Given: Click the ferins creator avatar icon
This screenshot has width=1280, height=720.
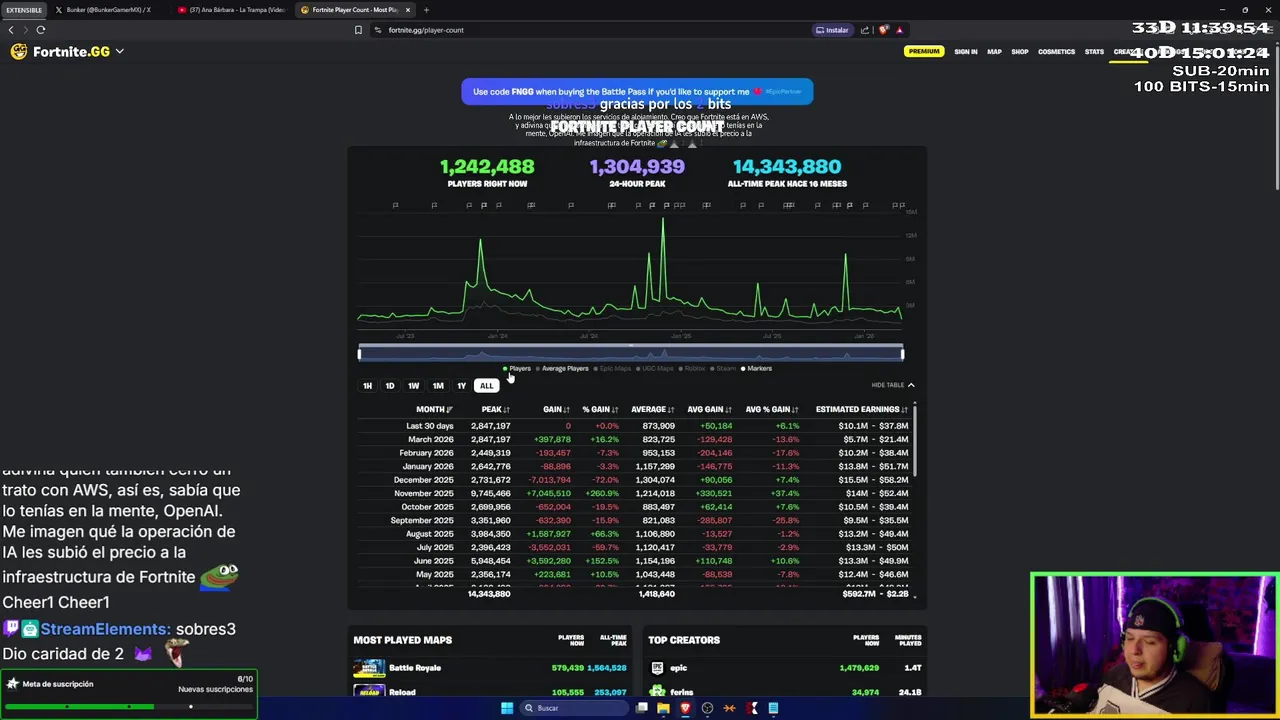Looking at the screenshot, I should (x=657, y=691).
